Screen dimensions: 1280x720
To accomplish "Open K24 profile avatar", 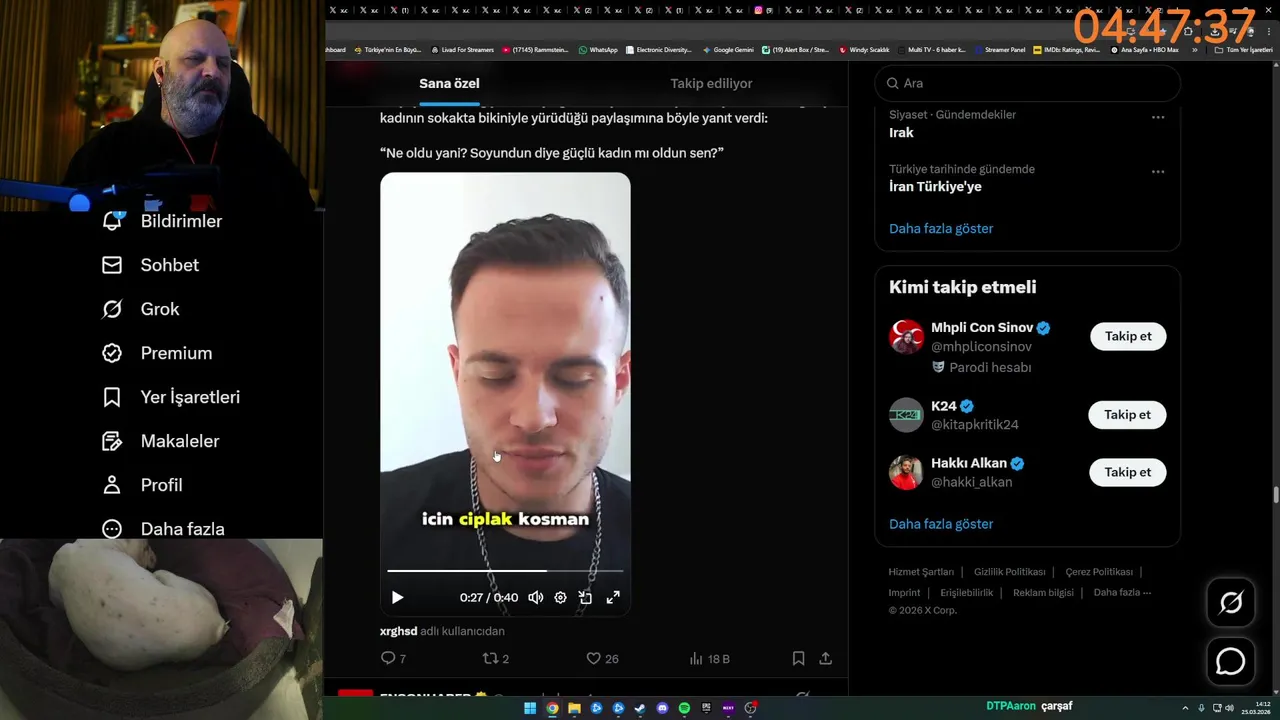I will pos(906,414).
